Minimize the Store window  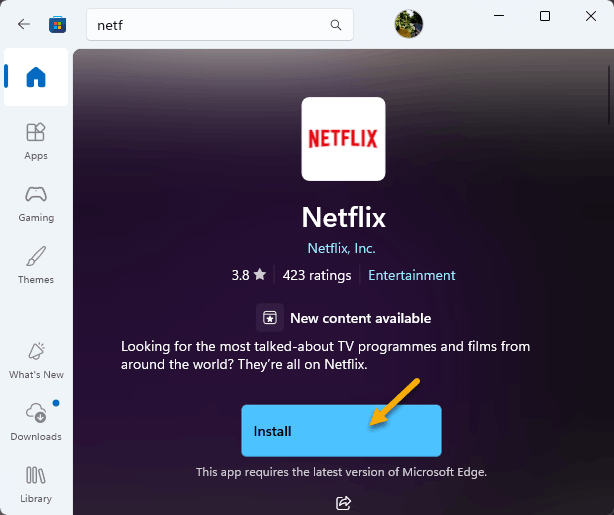tap(499, 16)
